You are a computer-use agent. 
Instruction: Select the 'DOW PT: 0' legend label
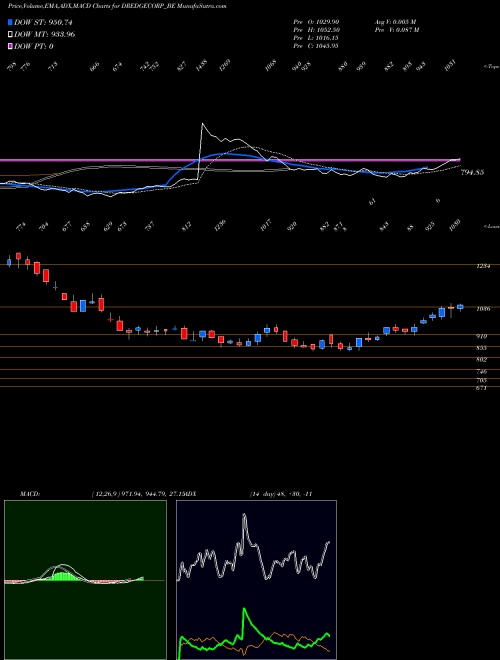(34, 46)
